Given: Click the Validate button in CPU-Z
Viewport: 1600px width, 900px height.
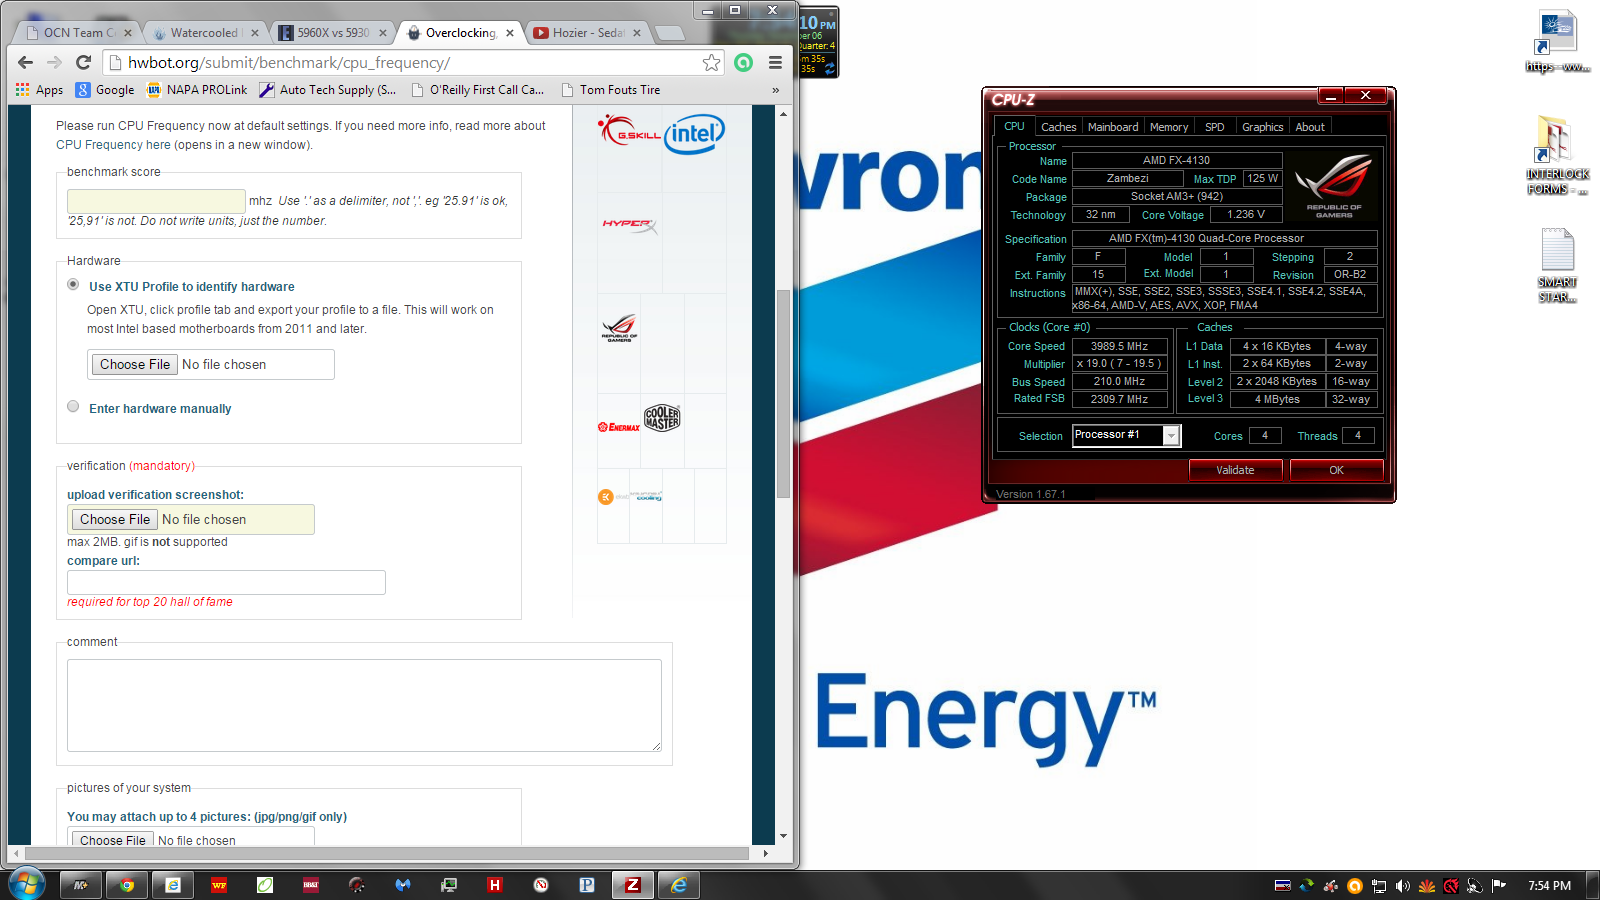Looking at the screenshot, I should [1235, 470].
